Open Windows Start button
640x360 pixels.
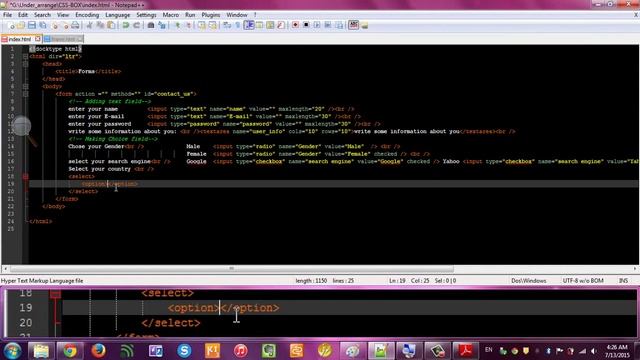[x=12, y=351]
